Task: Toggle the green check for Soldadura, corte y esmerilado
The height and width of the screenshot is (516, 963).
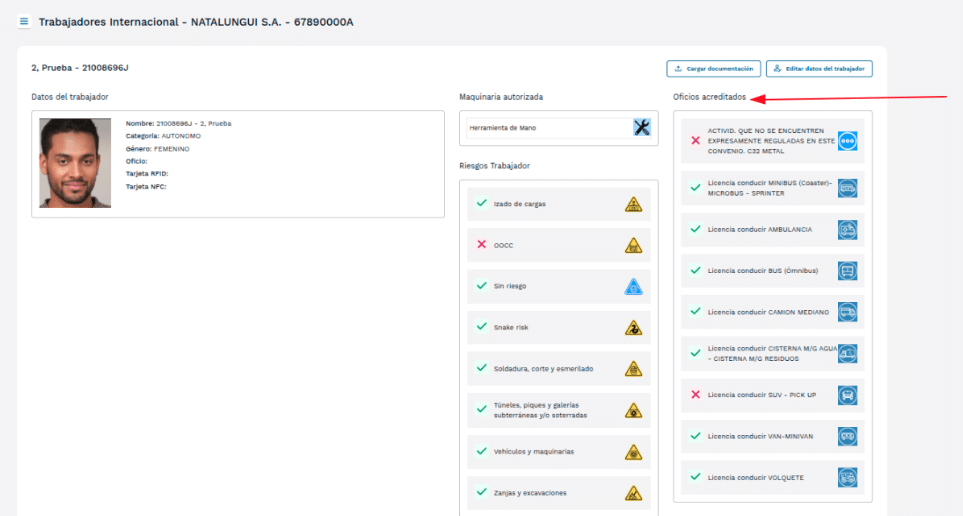Action: tap(482, 368)
